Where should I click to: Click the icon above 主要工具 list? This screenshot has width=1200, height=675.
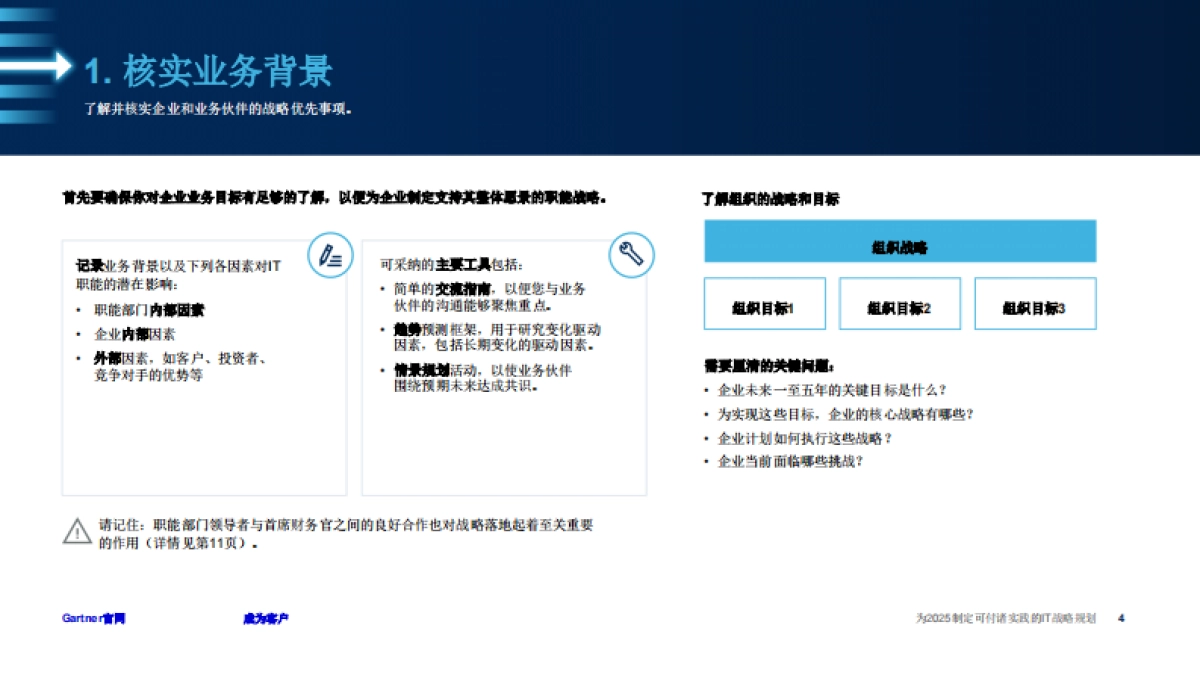coord(632,254)
